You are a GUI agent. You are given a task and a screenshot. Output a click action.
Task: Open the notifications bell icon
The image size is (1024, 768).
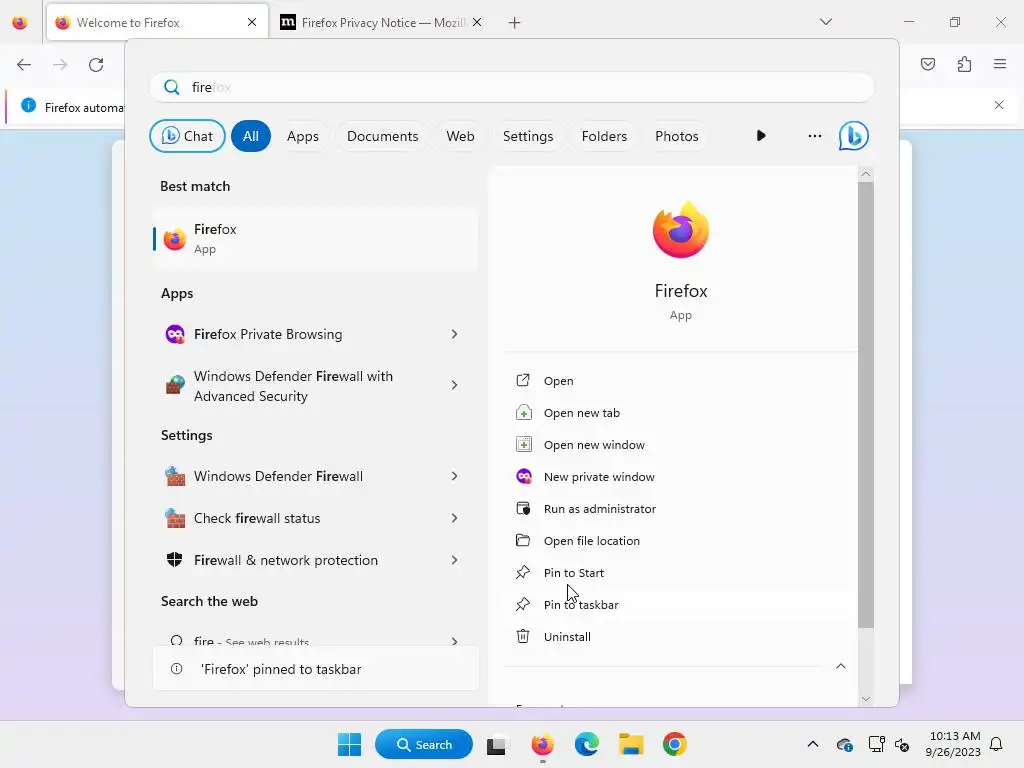coord(996,744)
